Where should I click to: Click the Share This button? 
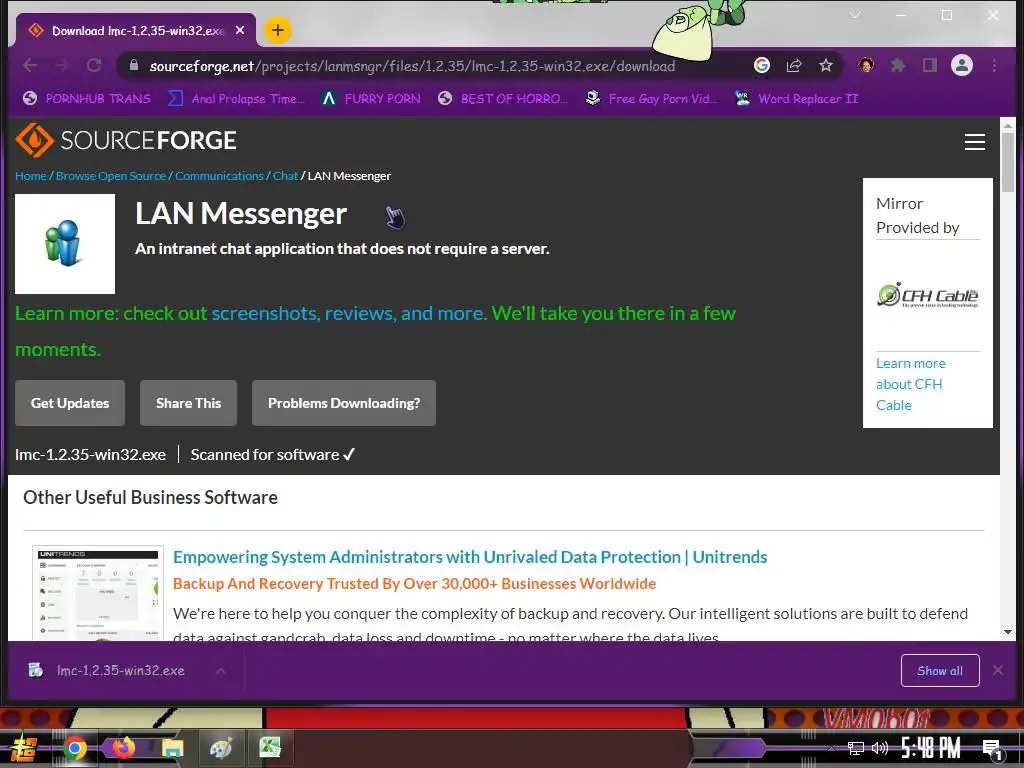point(188,403)
